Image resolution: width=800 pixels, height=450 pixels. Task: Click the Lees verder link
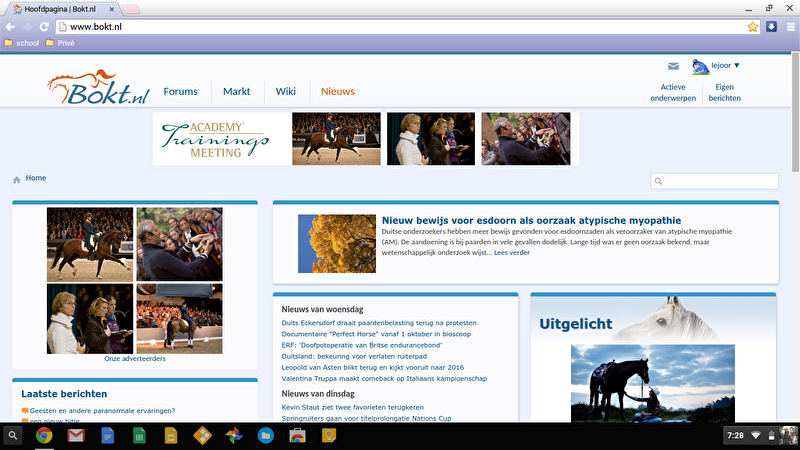[512, 253]
